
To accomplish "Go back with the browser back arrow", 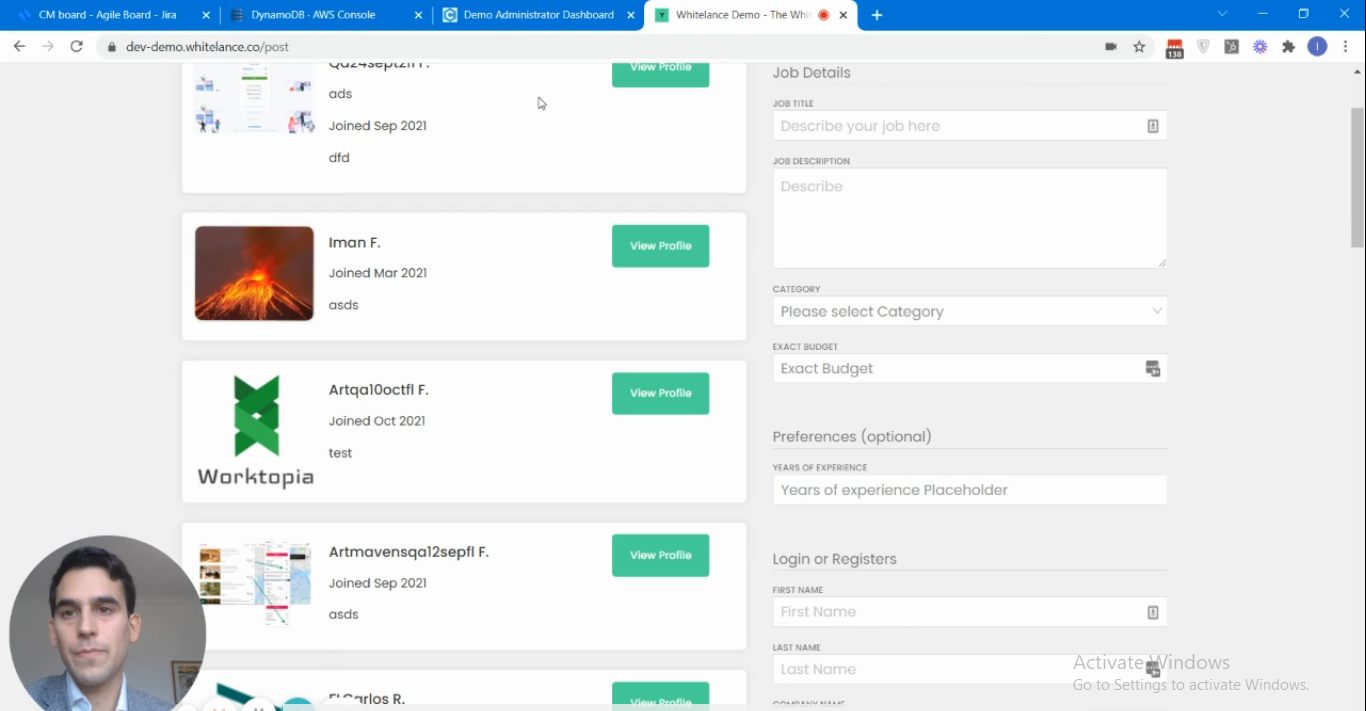I will tap(19, 46).
